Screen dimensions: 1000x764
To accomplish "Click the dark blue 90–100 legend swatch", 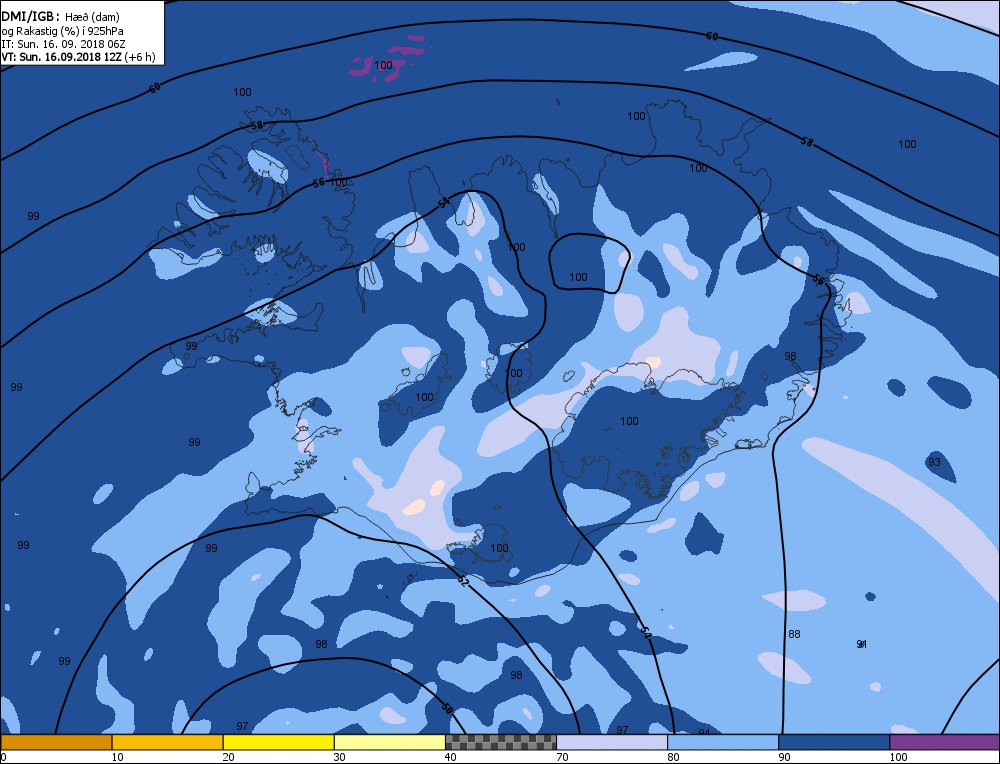I will (x=834, y=742).
